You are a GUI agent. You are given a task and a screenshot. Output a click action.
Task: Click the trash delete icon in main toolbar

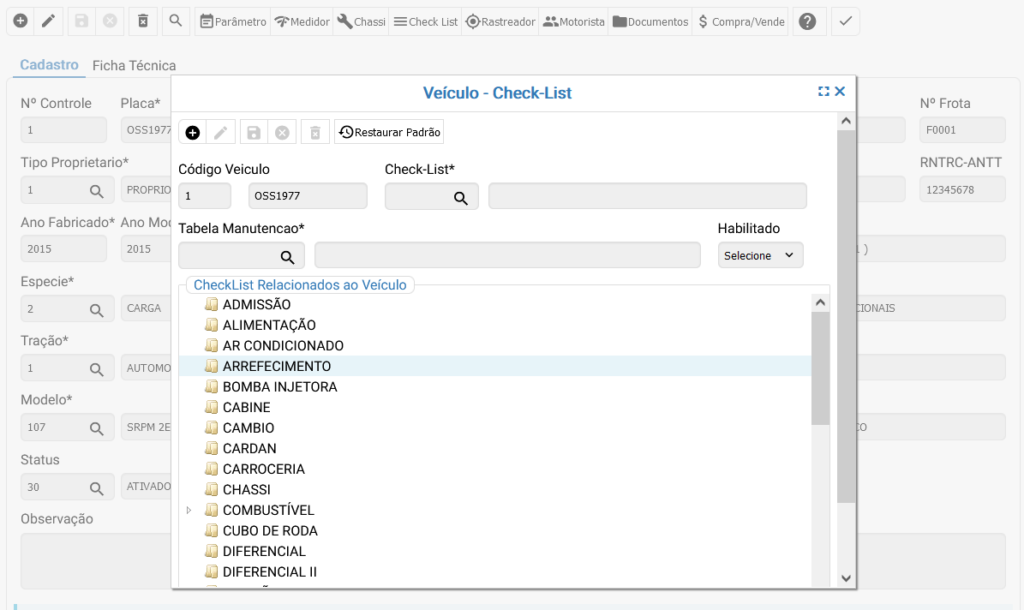[143, 21]
